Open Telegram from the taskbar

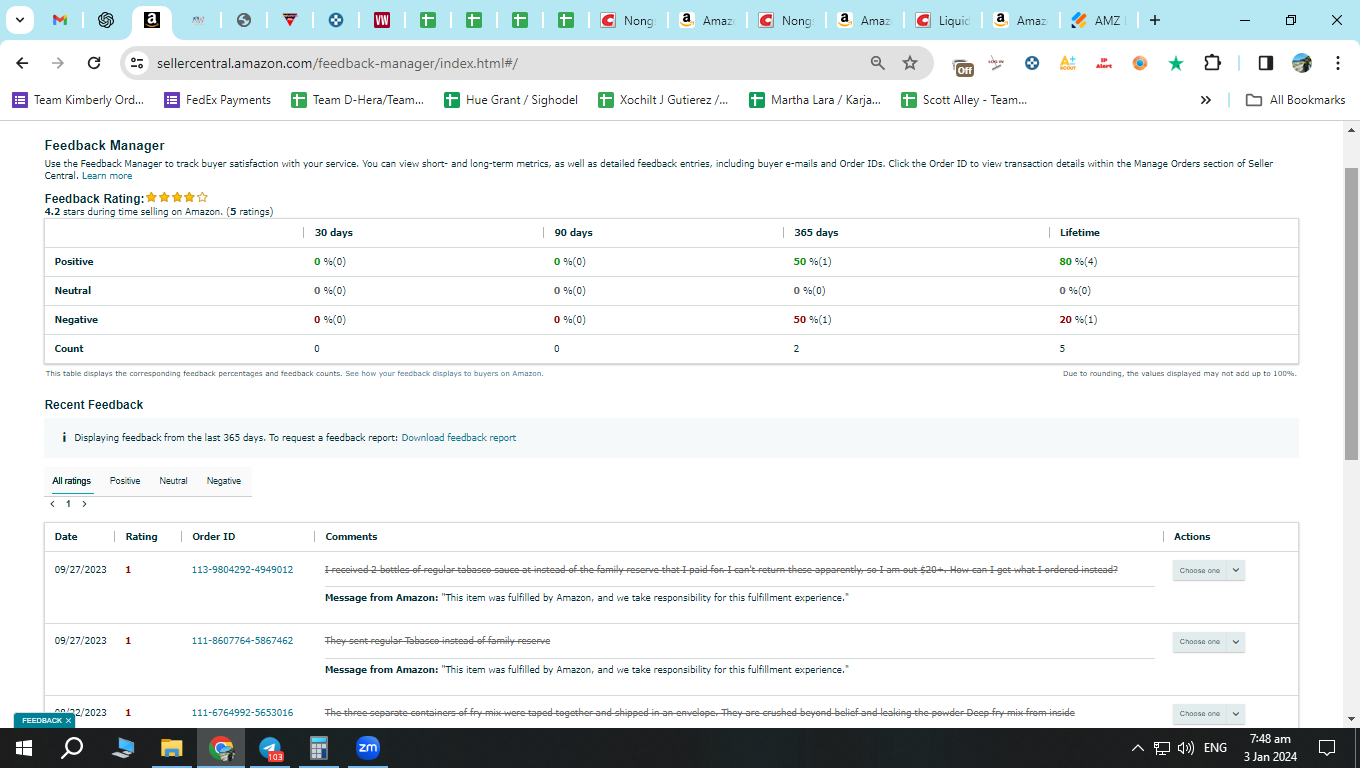click(270, 748)
